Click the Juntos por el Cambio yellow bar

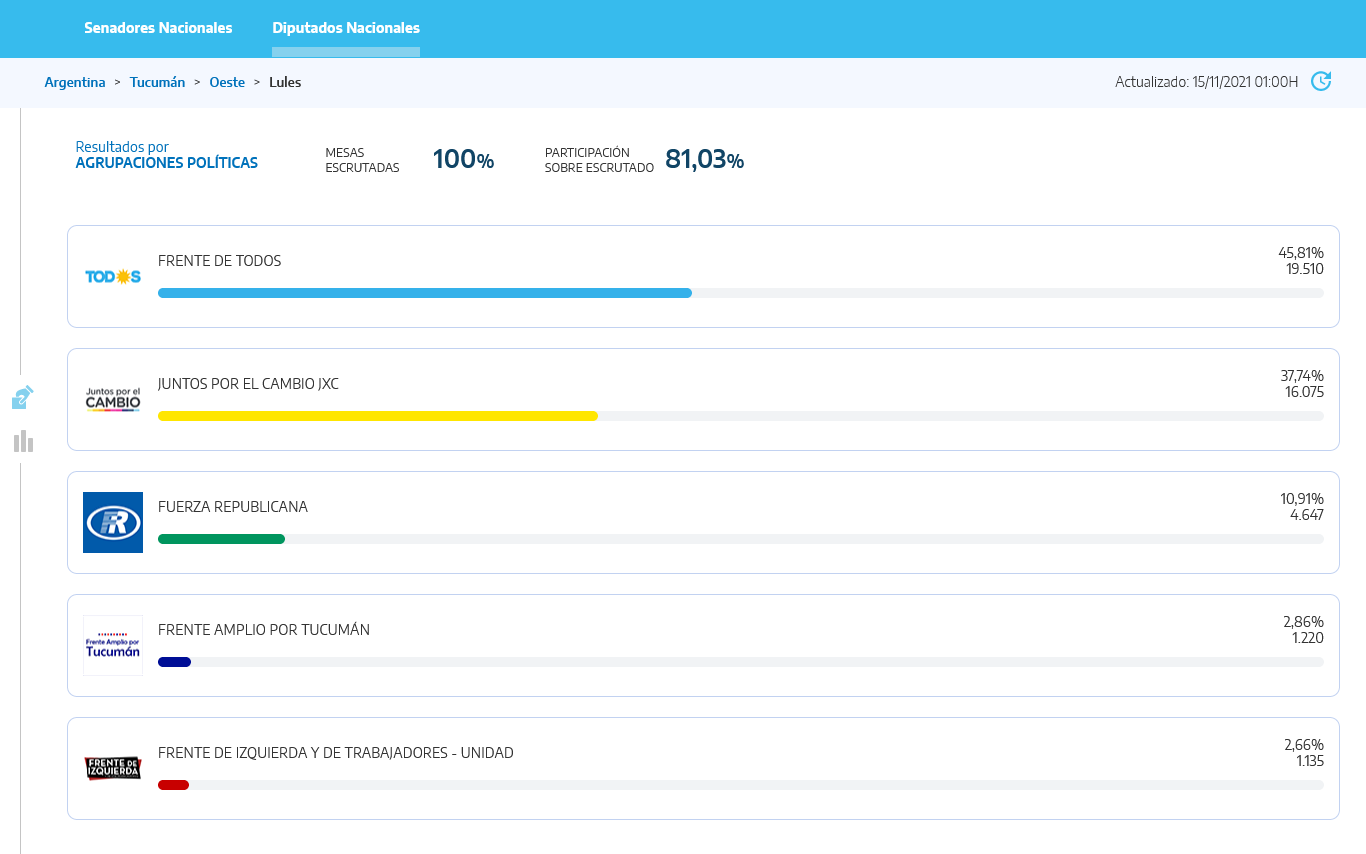click(x=378, y=416)
